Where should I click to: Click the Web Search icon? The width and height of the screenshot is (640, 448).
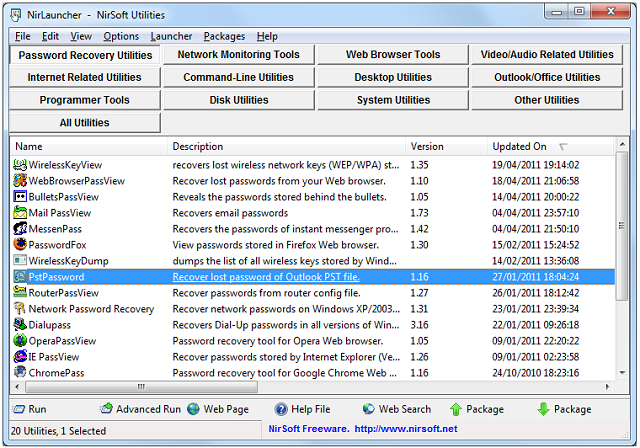pos(369,409)
